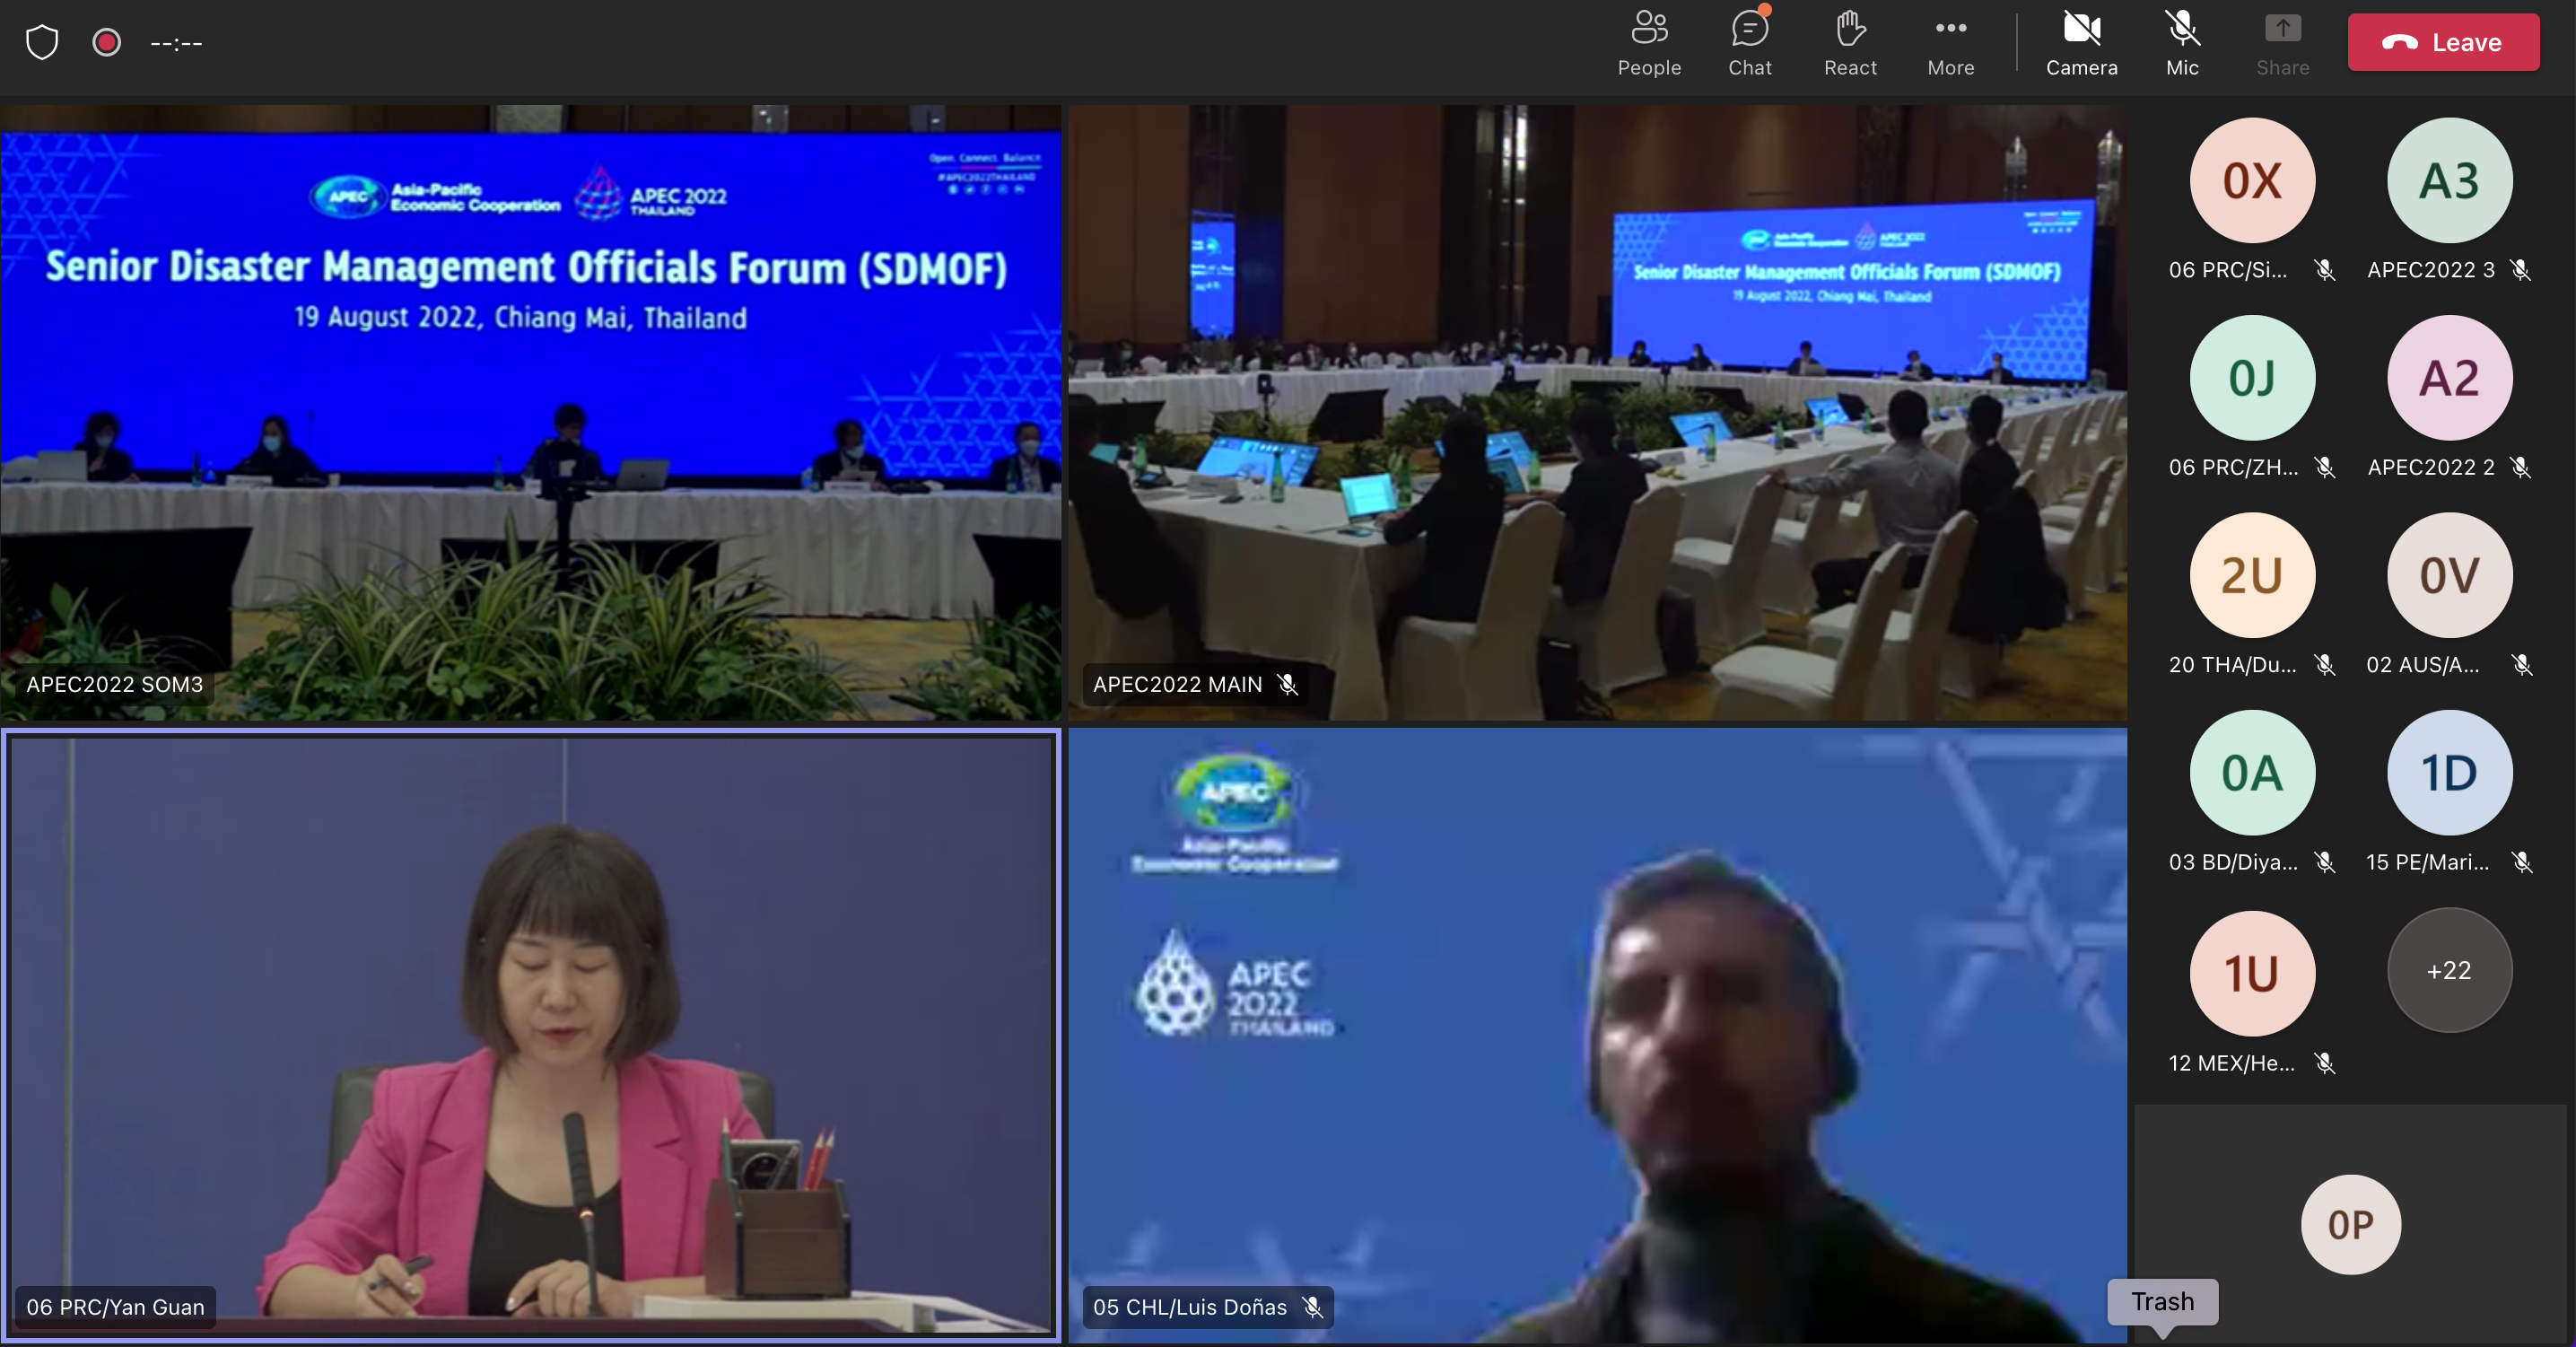The width and height of the screenshot is (2576, 1347).
Task: Open the Chat panel
Action: (1750, 44)
